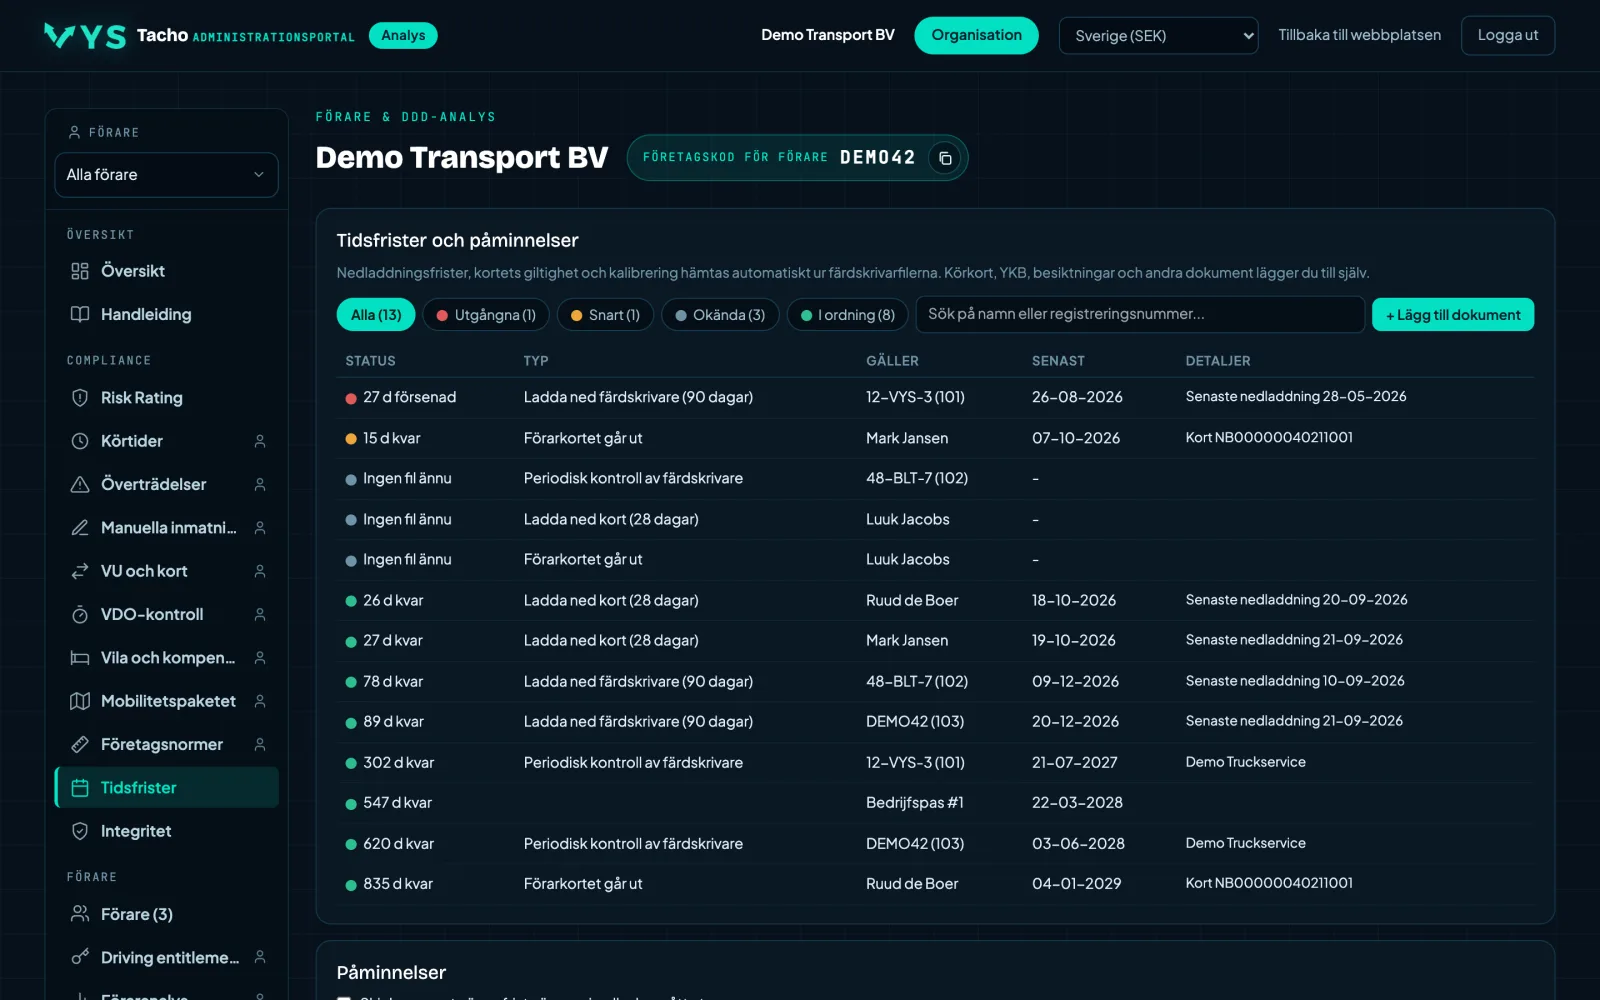Click Tillbaka till webbplatsen link
The height and width of the screenshot is (1000, 1600).
coord(1359,35)
